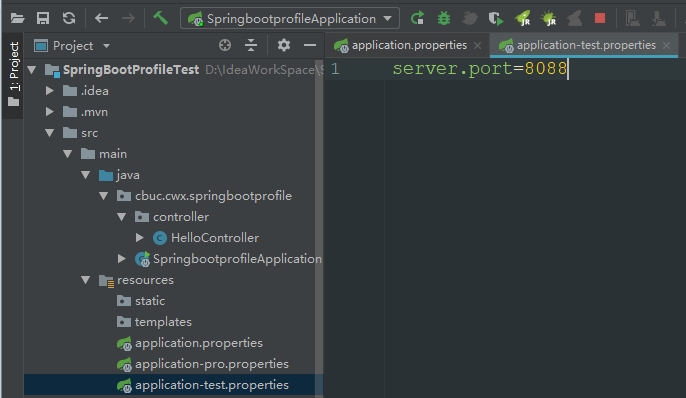Select application.properties in the project tree
This screenshot has height=398, width=686.
tap(199, 343)
